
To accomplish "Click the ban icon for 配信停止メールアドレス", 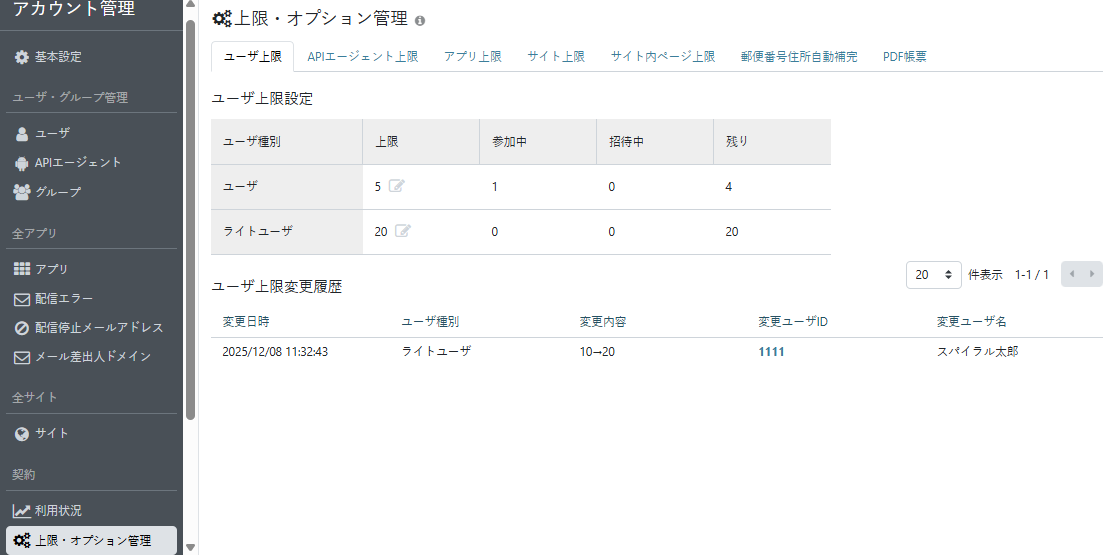I will pyautogui.click(x=22, y=328).
